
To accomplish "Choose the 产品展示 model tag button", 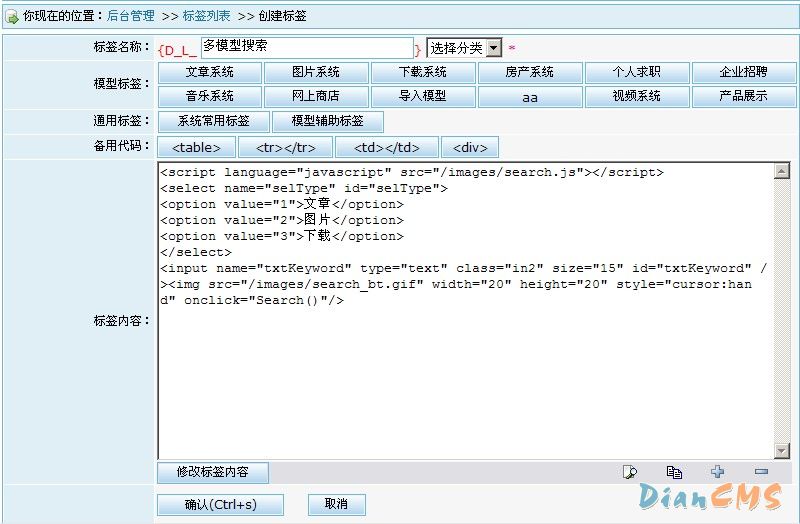I will coord(744,96).
